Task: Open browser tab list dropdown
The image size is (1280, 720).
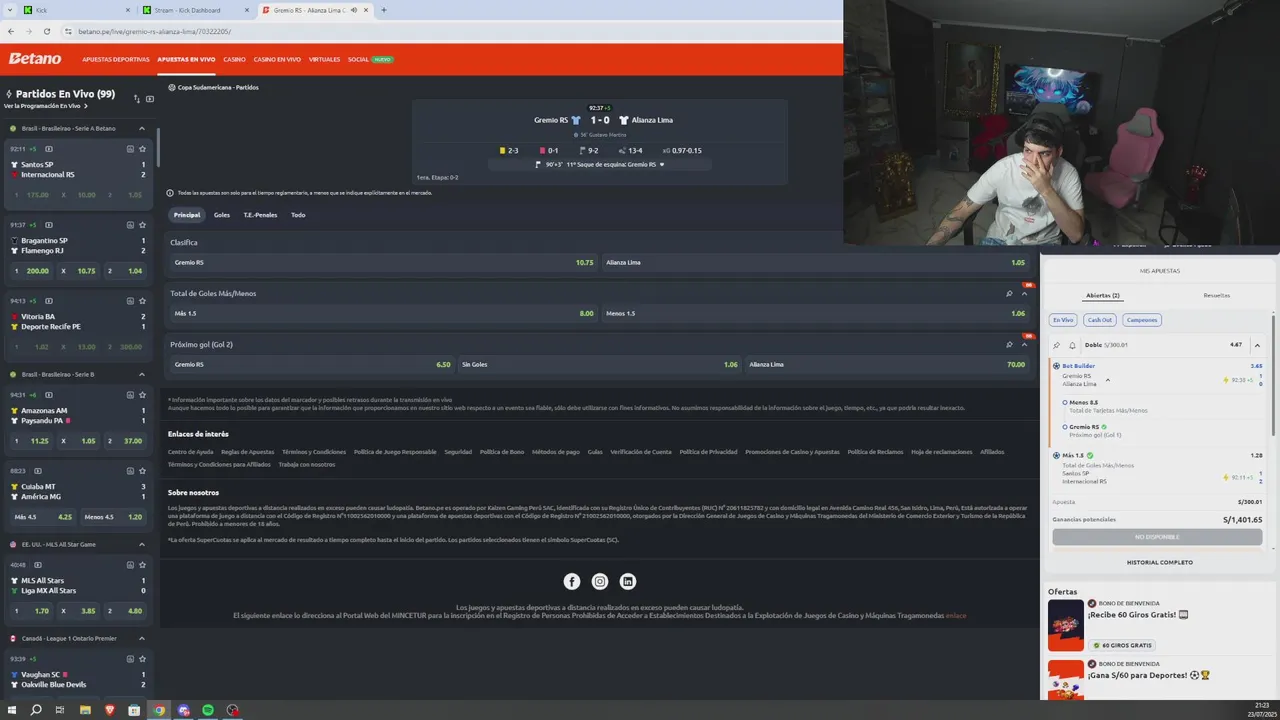Action: (11, 10)
